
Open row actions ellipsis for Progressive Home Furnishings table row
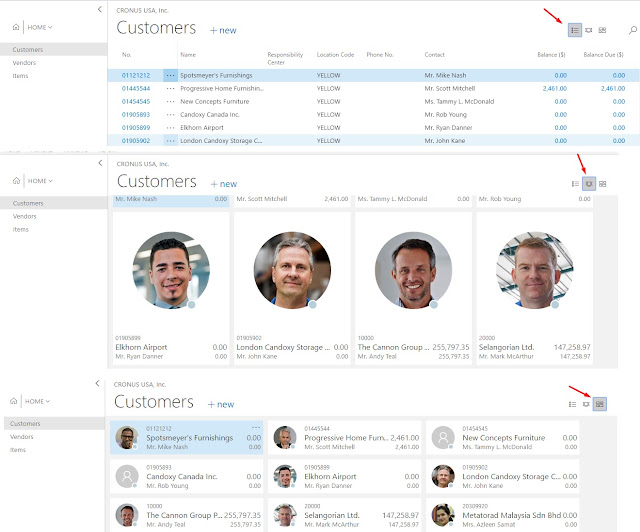pyautogui.click(x=170, y=89)
